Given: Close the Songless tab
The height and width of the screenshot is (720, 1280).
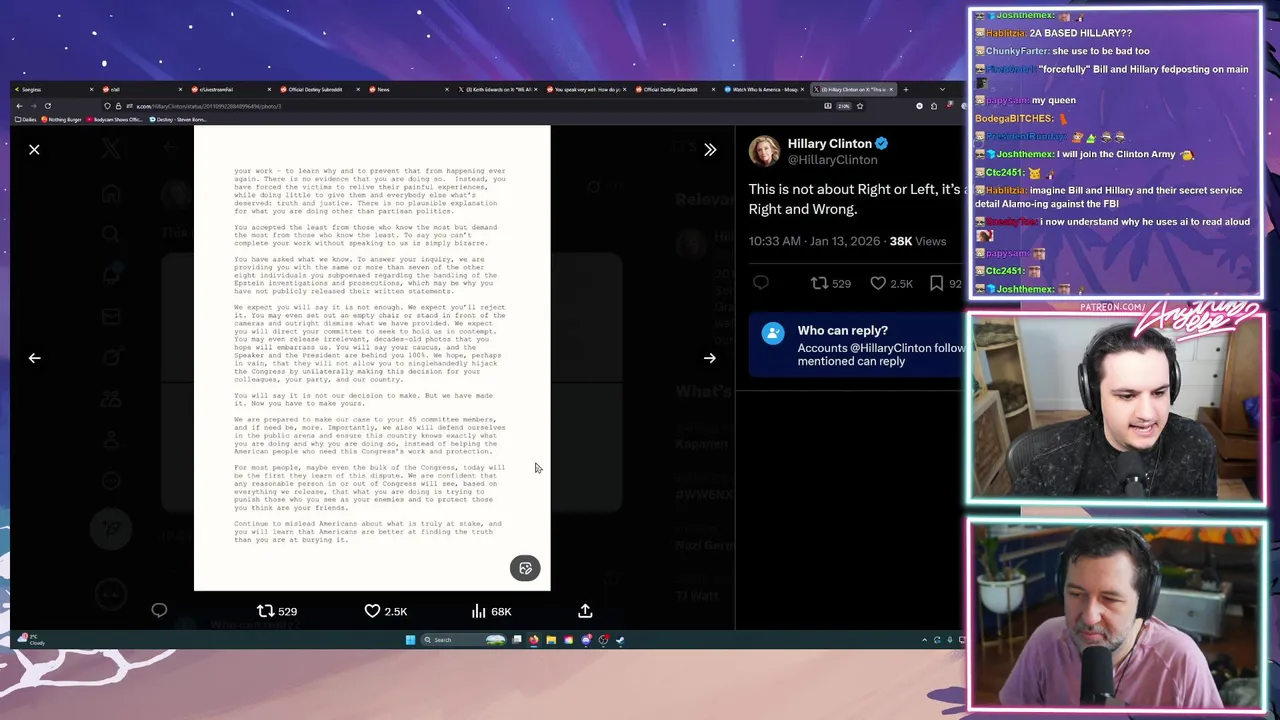Looking at the screenshot, I should tap(91, 90).
